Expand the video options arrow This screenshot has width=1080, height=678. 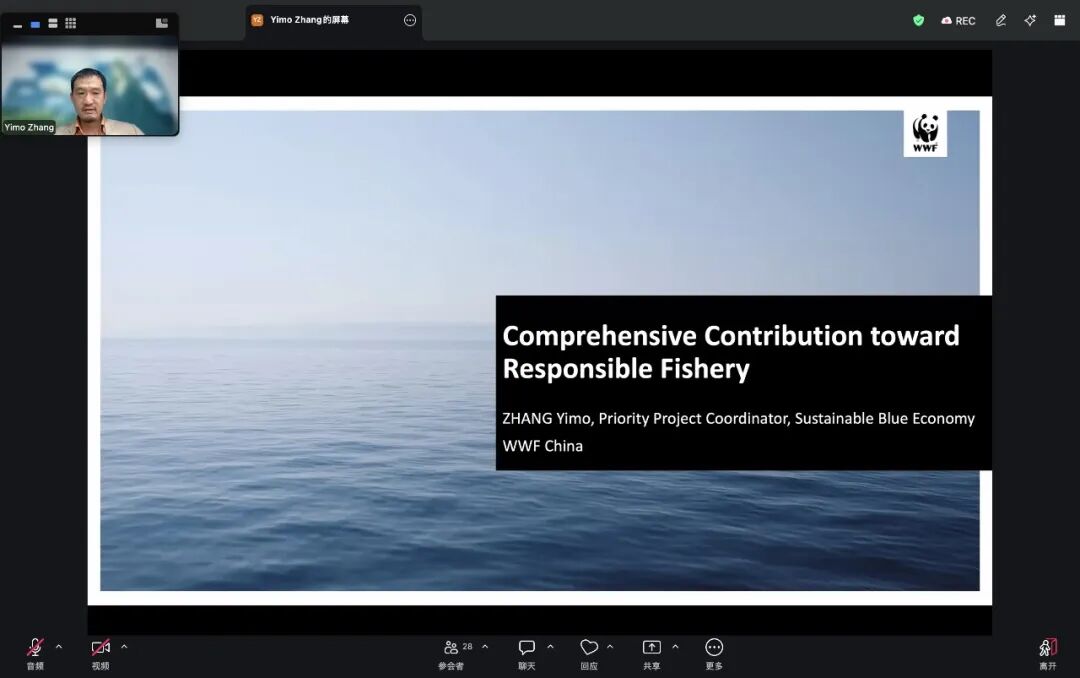pos(124,647)
